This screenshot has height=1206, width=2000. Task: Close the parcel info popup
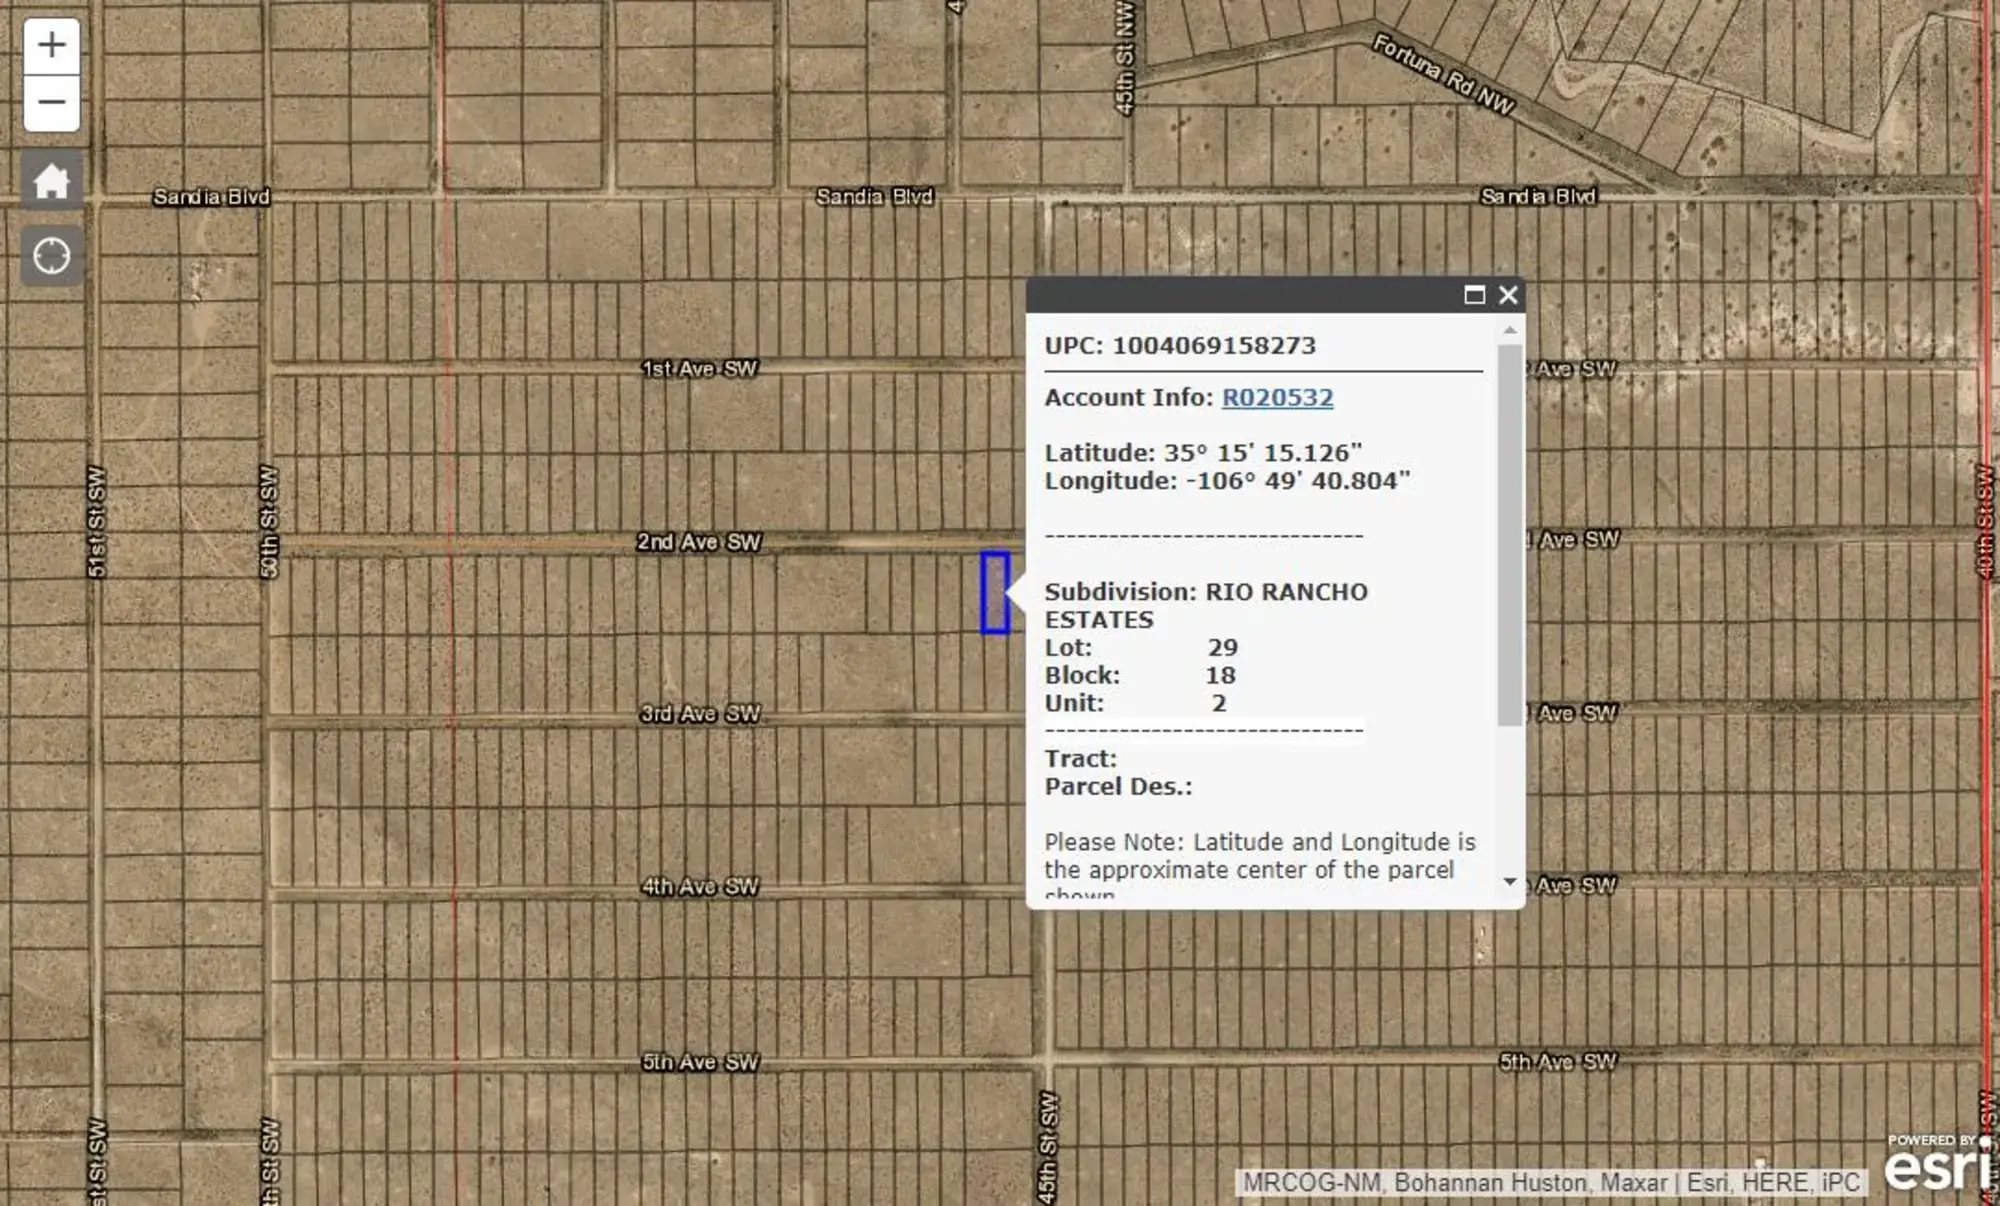[1508, 295]
